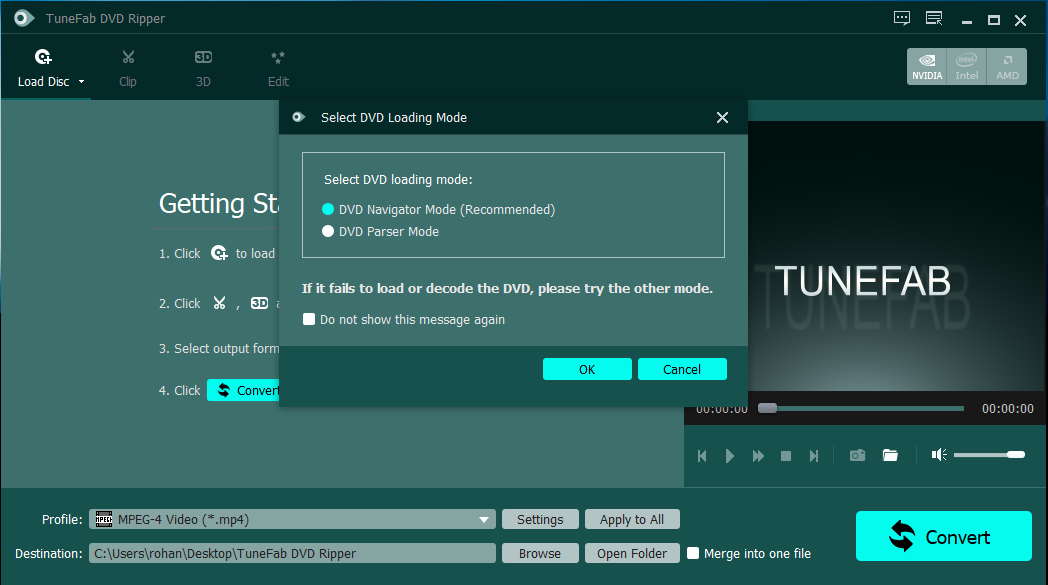Select DVD Parser Mode option
Viewport: 1048px width, 585px height.
(328, 232)
